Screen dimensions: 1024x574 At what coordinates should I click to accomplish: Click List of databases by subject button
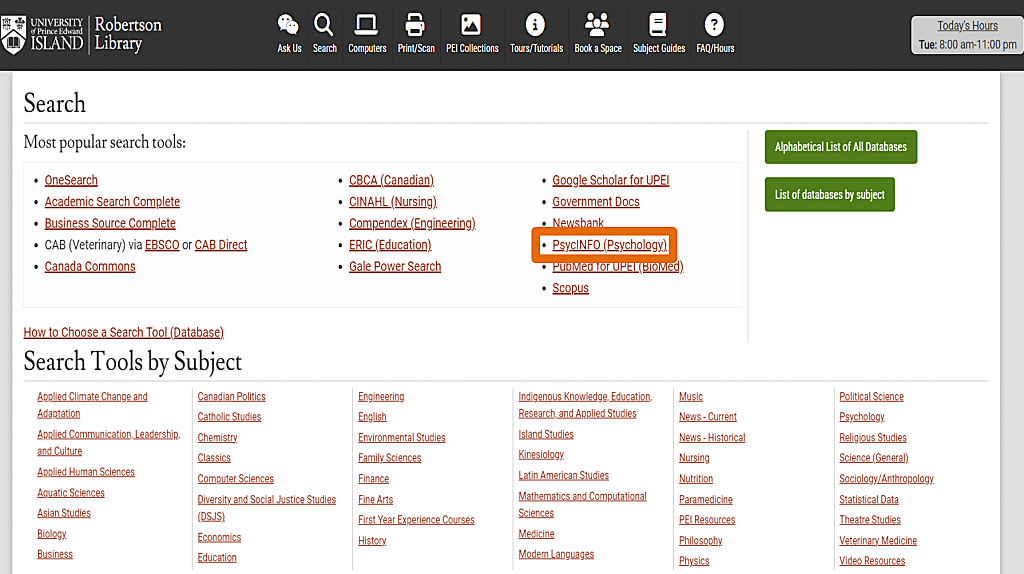click(829, 195)
